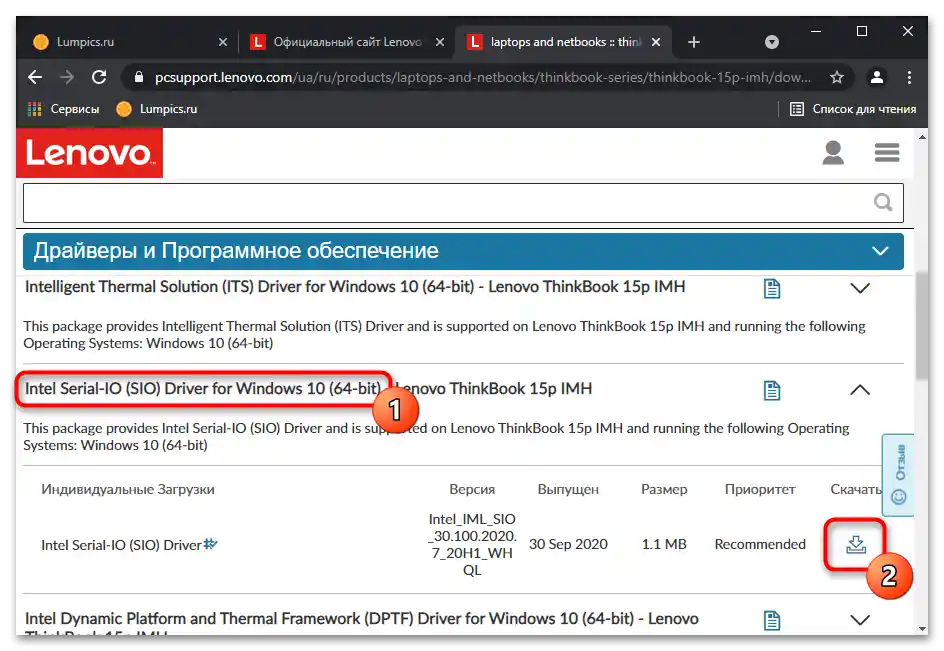Image resolution: width=944 pixels, height=651 pixels.
Task: Click the Lenovo logo
Action: tap(90, 153)
